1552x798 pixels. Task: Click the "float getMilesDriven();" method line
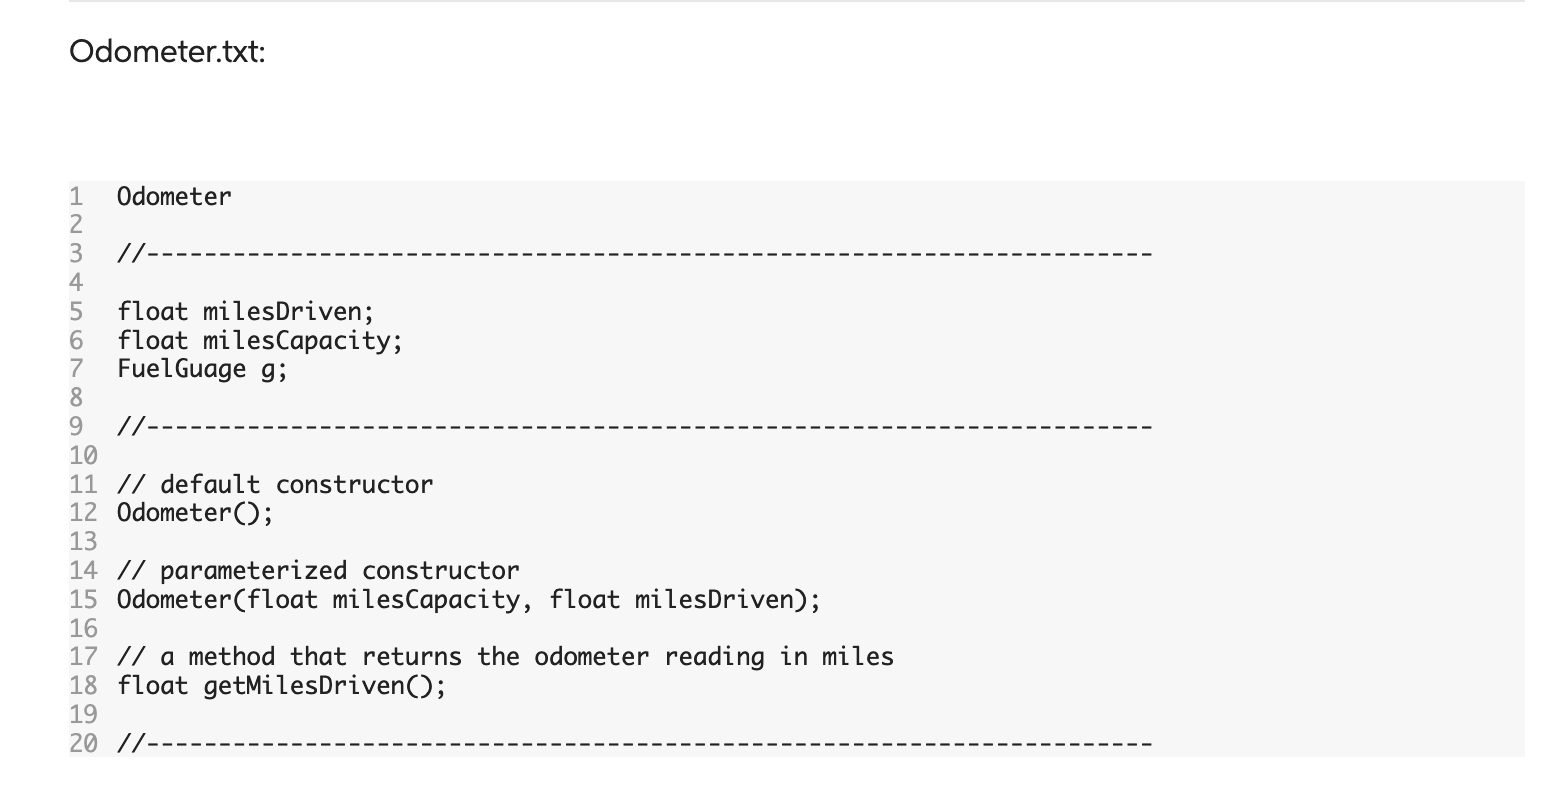[282, 686]
